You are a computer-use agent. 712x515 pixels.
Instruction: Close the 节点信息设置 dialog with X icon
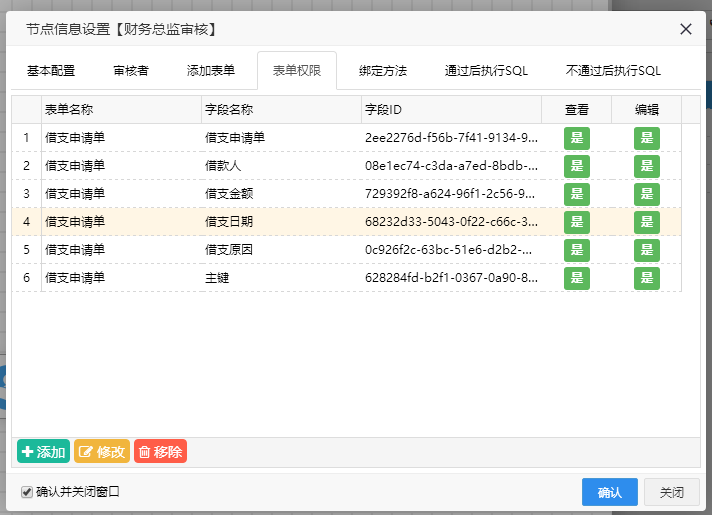point(686,29)
